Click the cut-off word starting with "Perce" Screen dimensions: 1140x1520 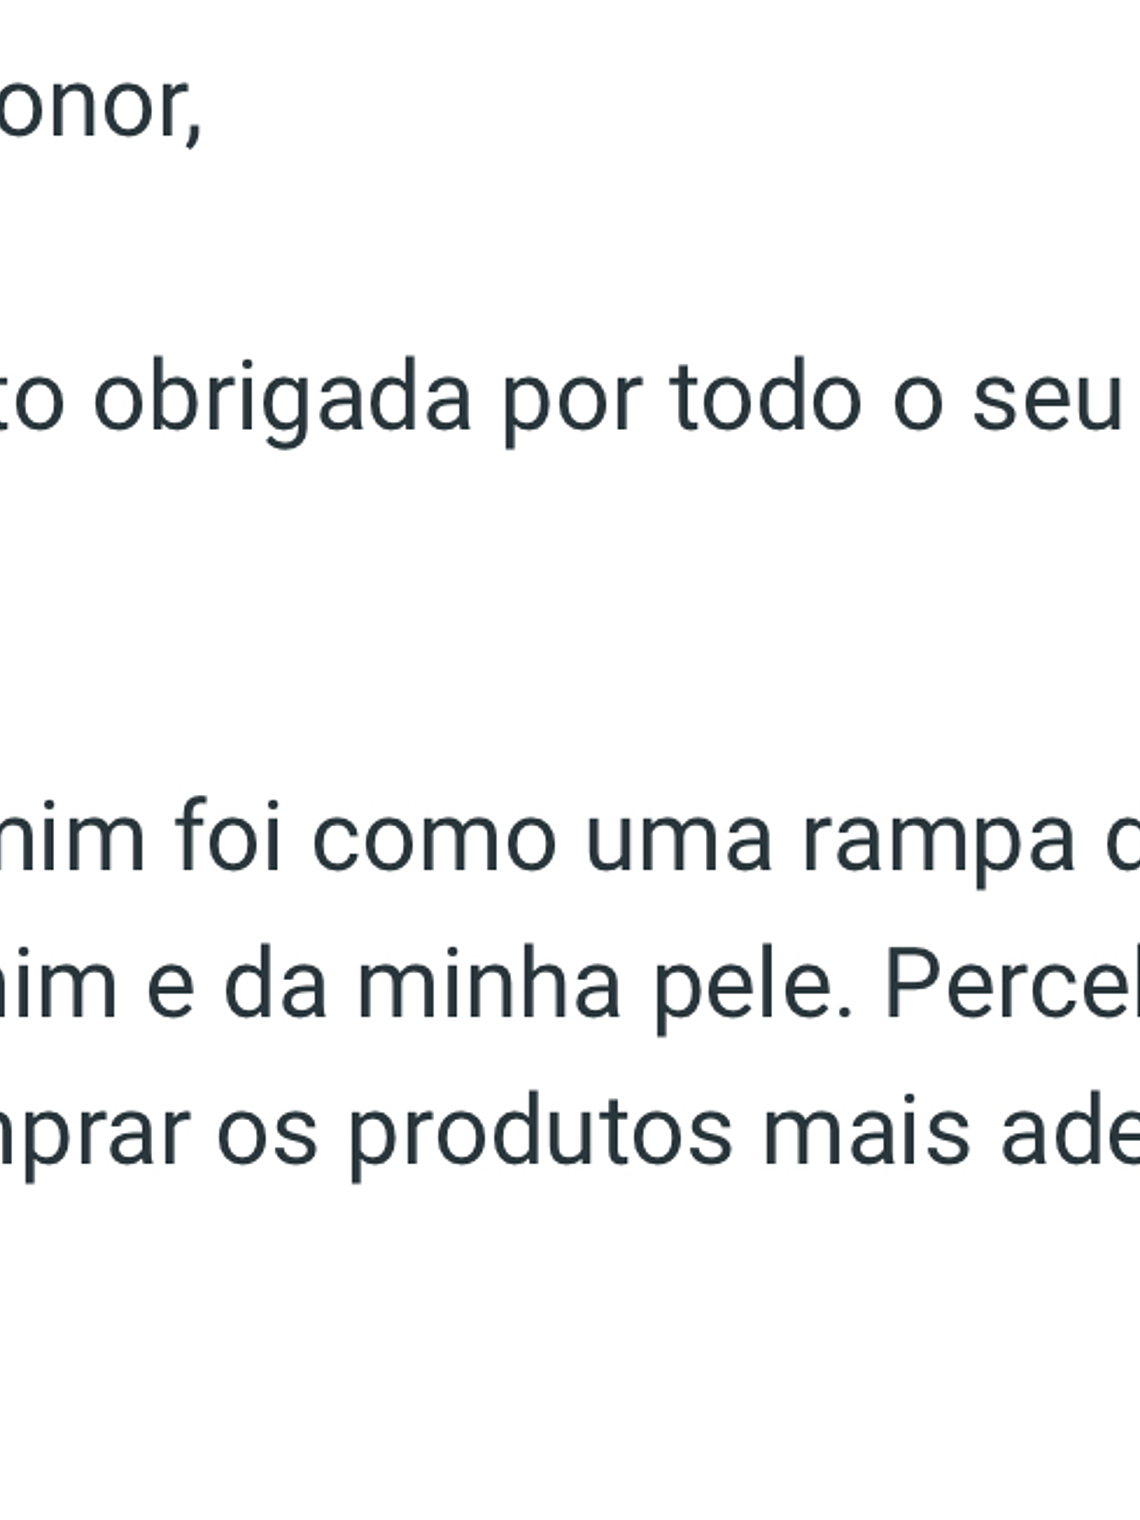point(1010,985)
